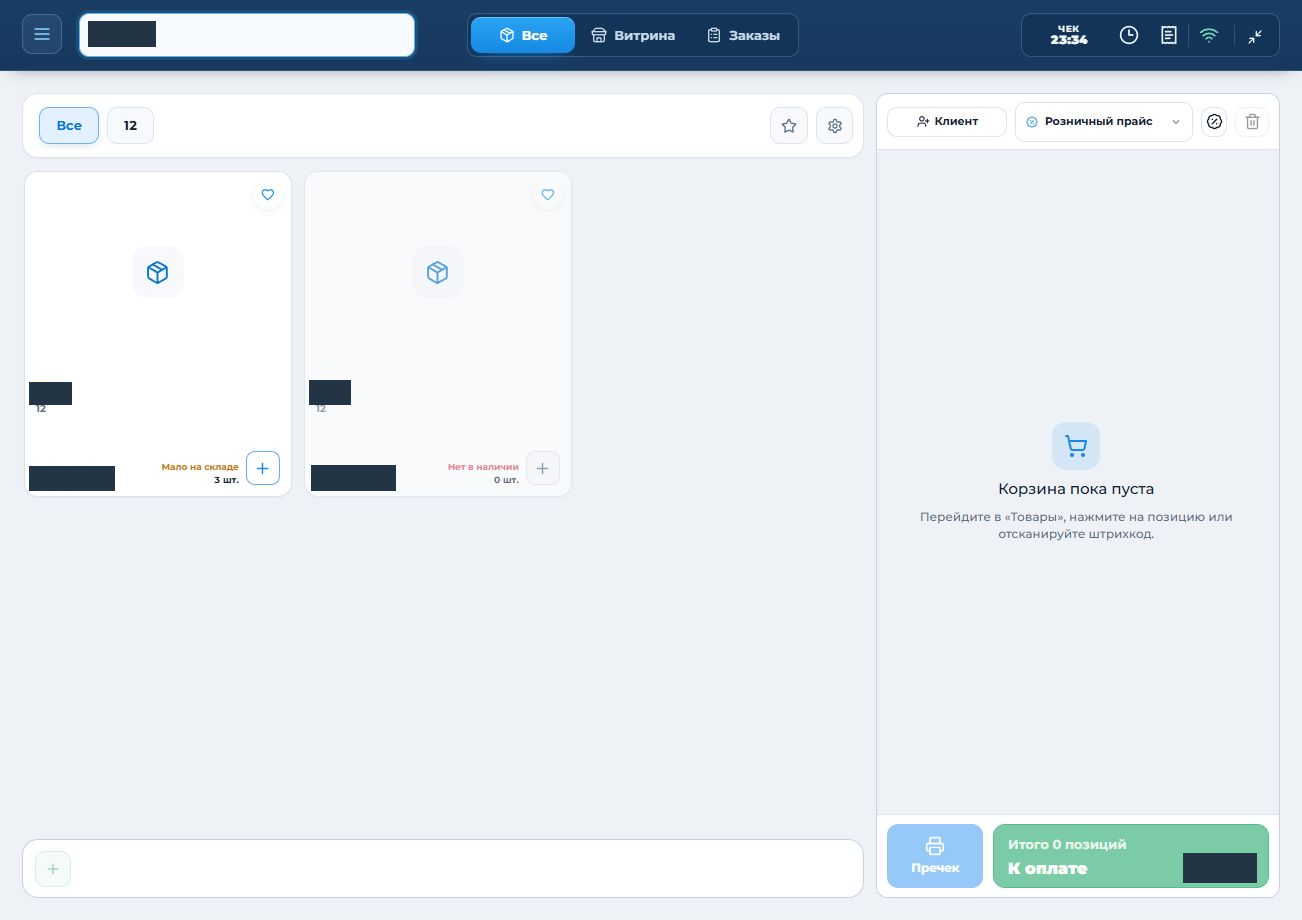The height and width of the screenshot is (920, 1302).
Task: Add the low-stock product to the cart
Action: [x=263, y=468]
